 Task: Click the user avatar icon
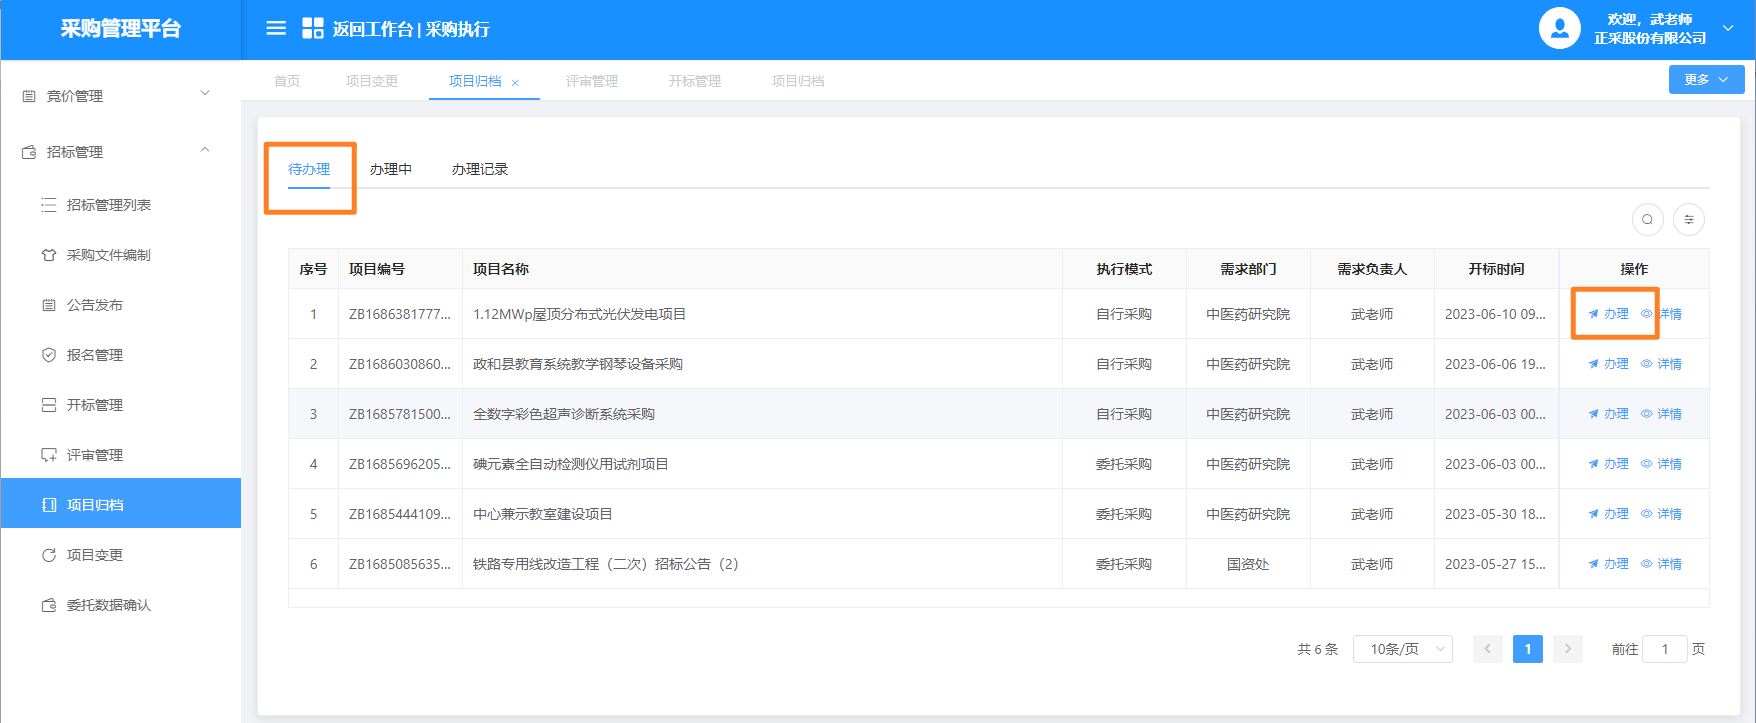tap(1559, 28)
